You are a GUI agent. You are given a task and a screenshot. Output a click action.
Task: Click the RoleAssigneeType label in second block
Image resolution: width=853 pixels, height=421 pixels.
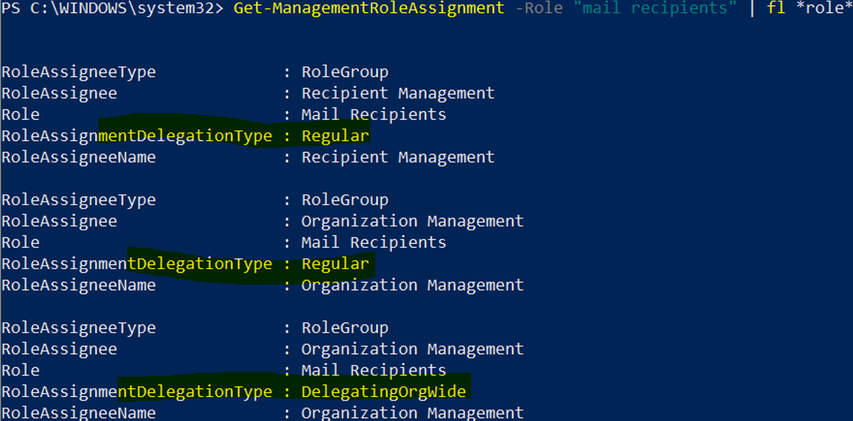click(x=79, y=200)
